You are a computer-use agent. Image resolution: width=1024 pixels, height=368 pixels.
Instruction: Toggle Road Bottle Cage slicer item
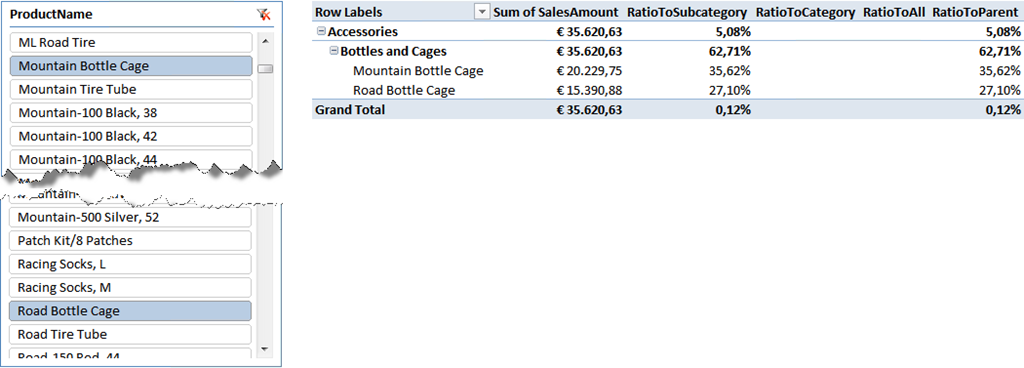(131, 311)
